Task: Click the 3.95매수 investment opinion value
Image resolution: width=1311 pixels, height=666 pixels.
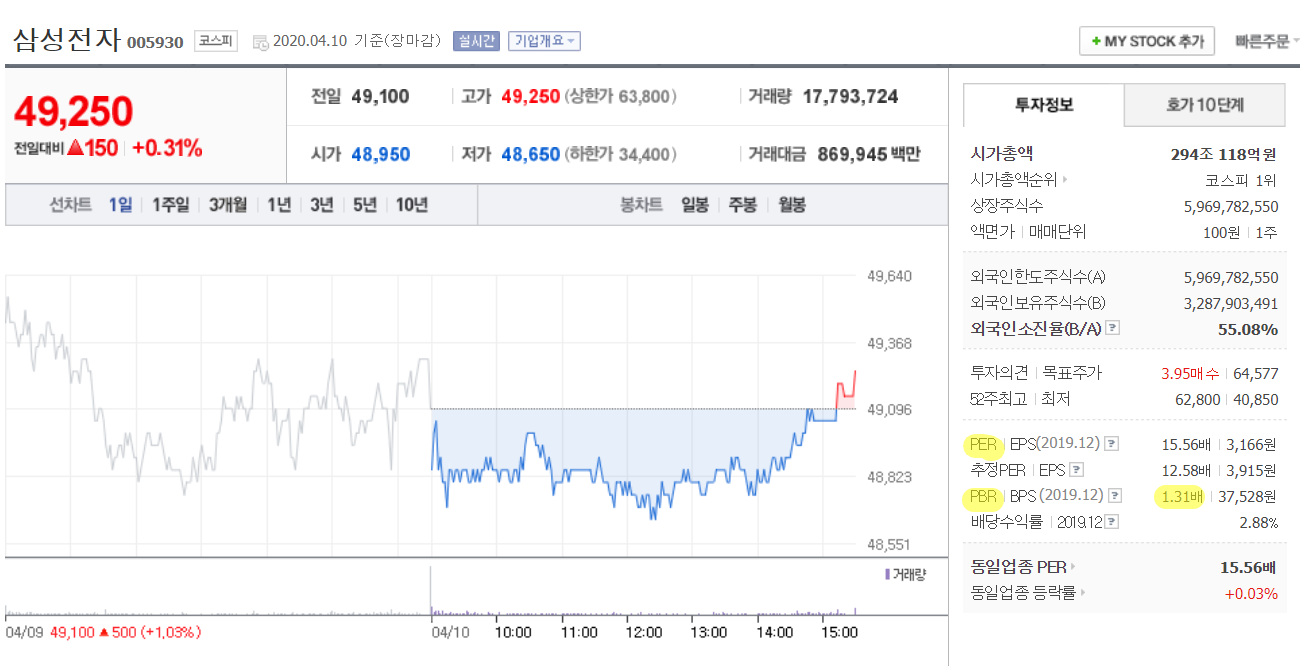Action: coord(1190,373)
